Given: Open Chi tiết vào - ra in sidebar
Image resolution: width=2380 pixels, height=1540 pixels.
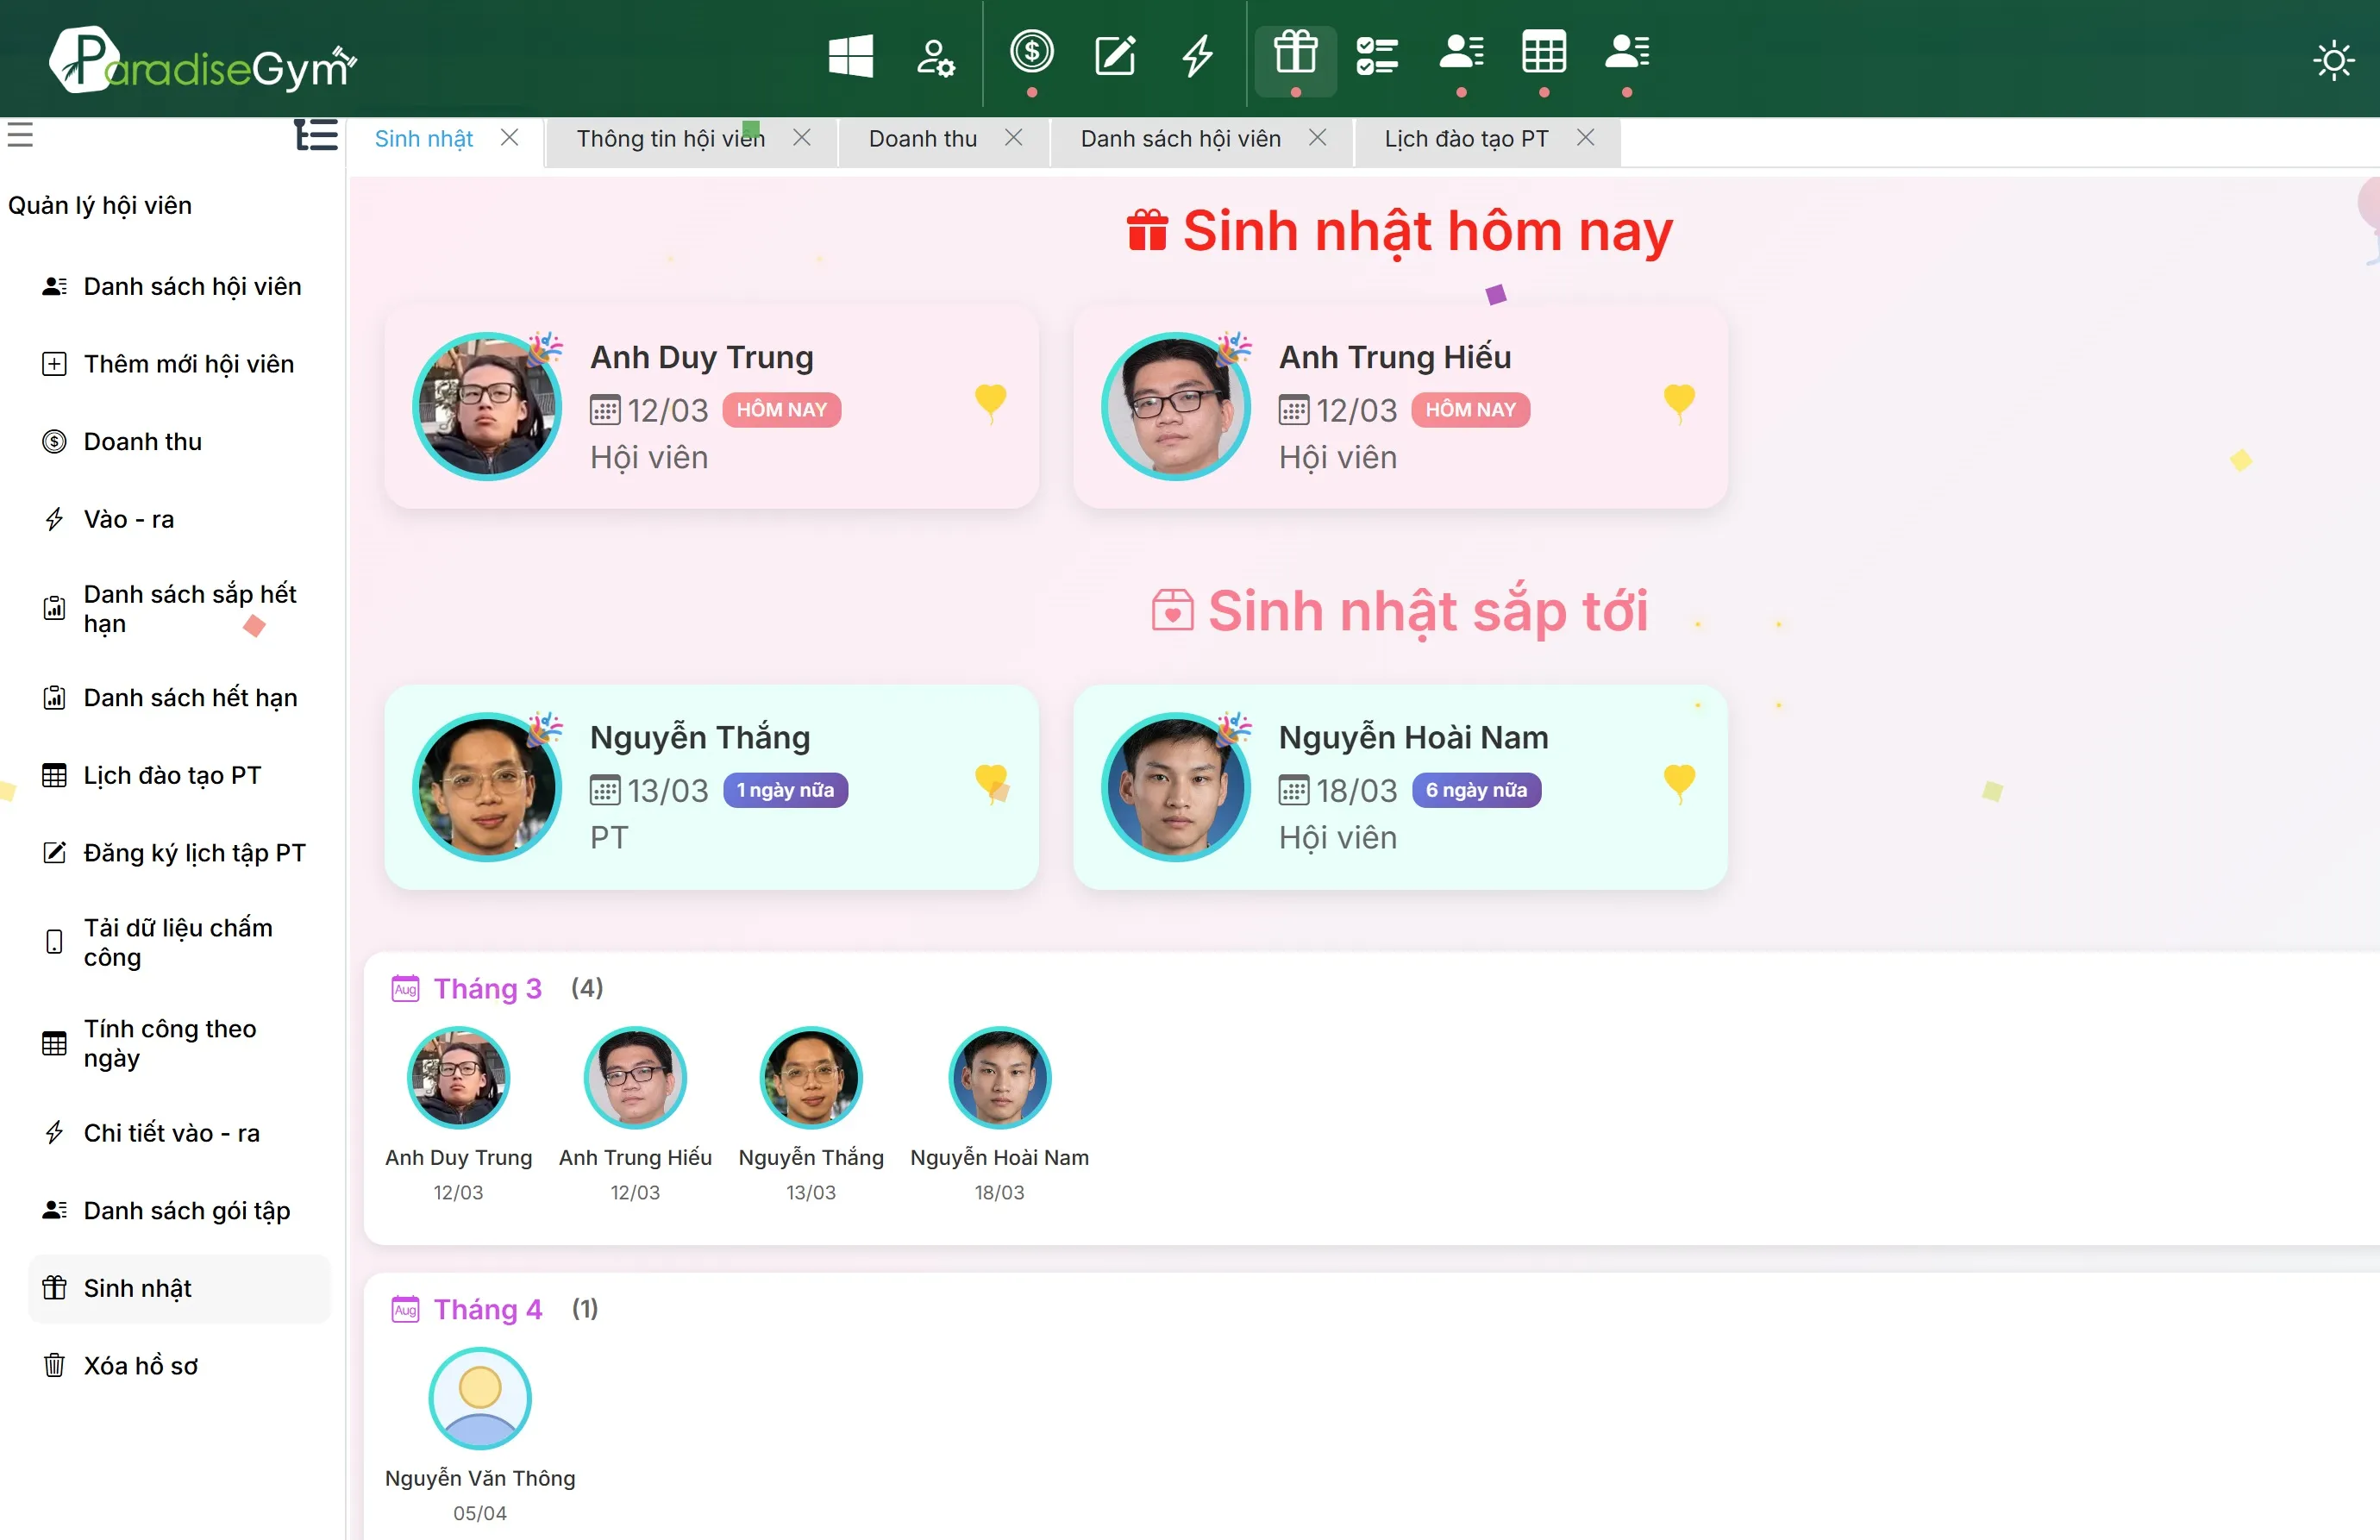Looking at the screenshot, I should point(179,1133).
